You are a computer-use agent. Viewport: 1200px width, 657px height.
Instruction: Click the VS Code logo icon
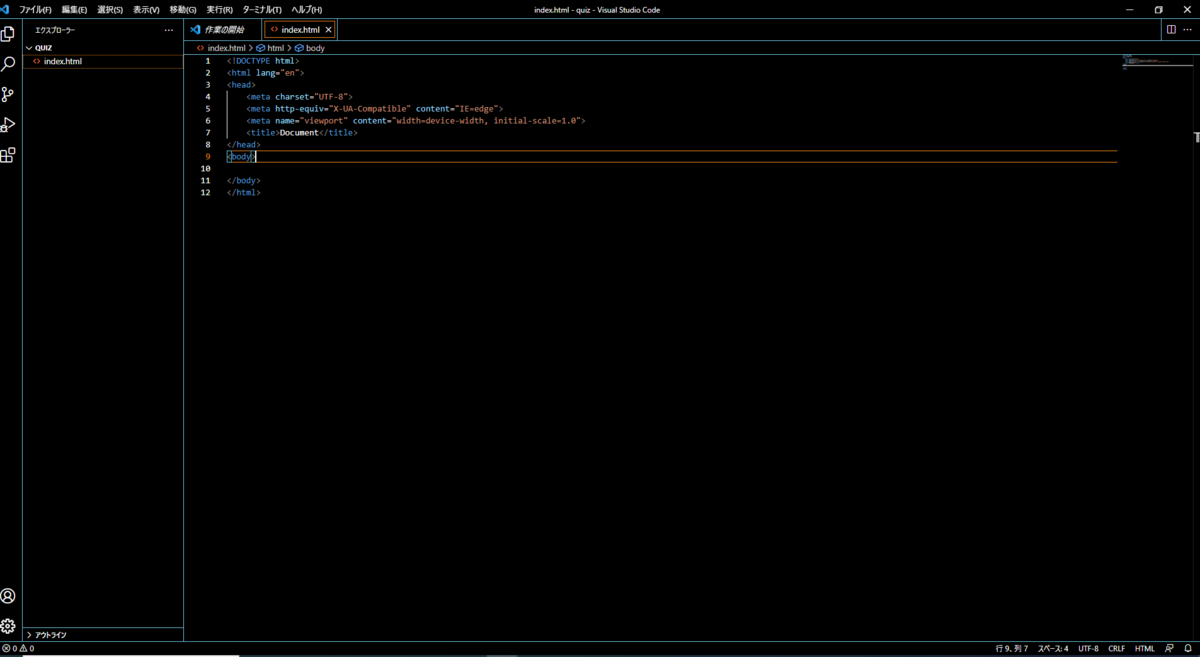tap(7, 9)
